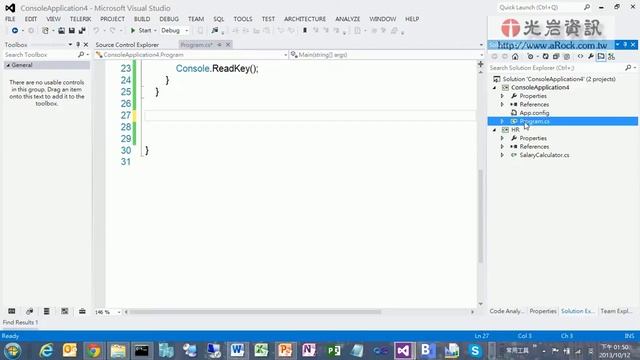Click the Windows Start orb

point(13,351)
